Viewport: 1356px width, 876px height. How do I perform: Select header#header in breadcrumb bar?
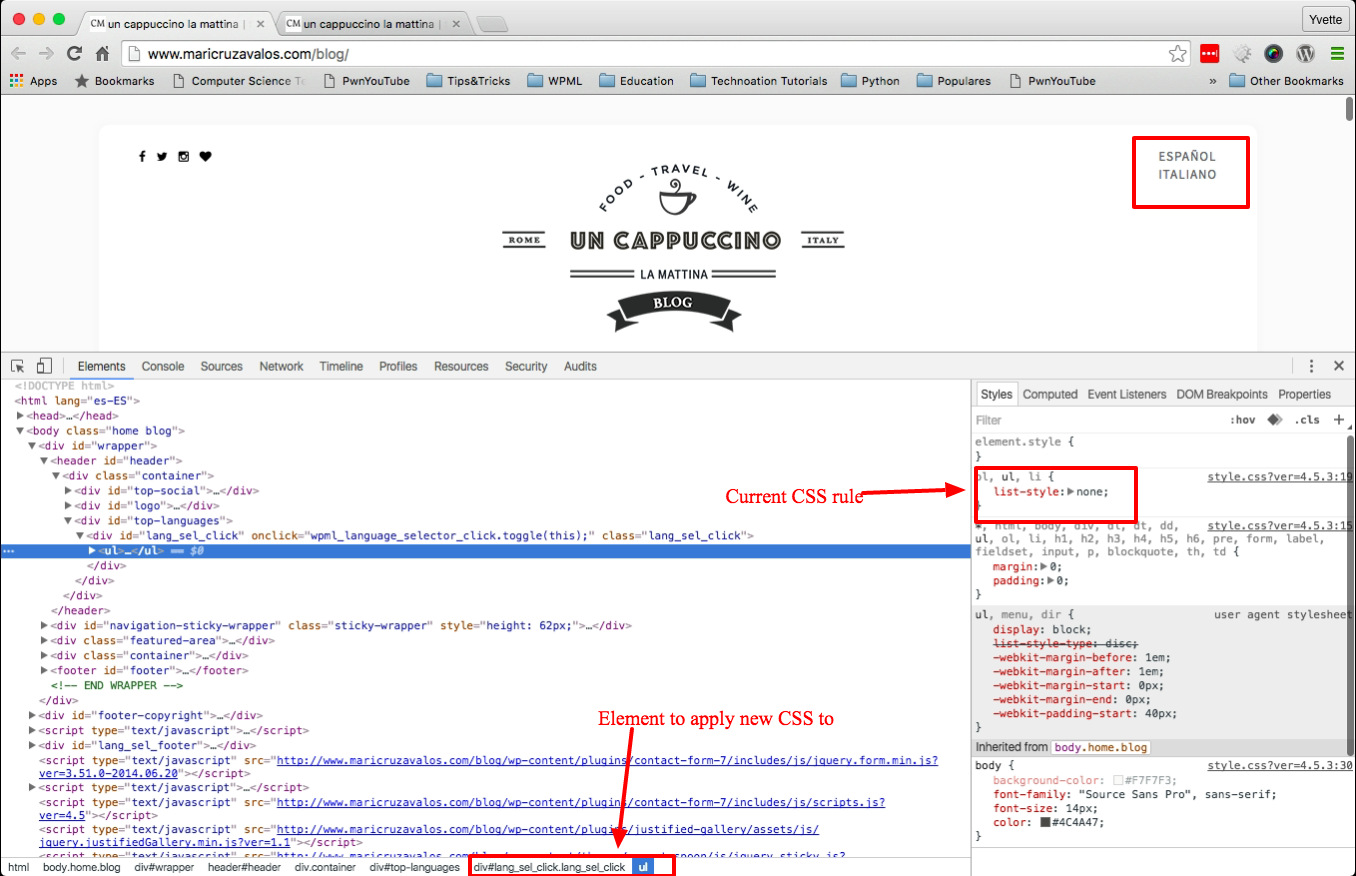click(244, 867)
